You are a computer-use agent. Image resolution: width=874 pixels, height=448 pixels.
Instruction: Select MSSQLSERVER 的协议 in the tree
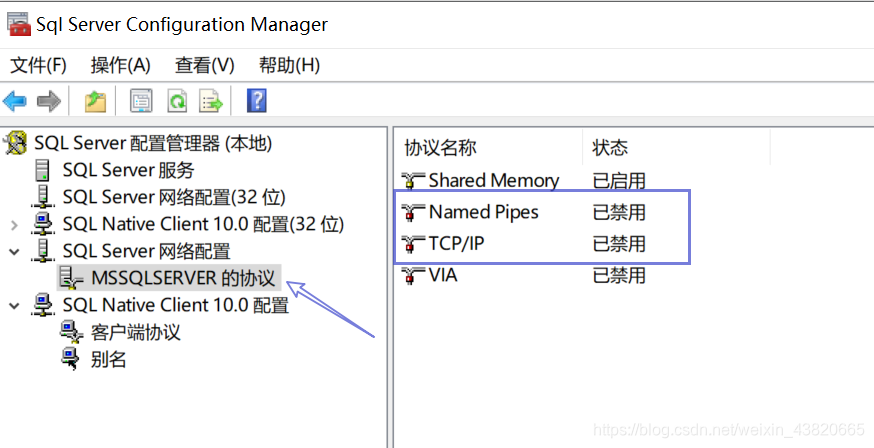click(x=183, y=277)
